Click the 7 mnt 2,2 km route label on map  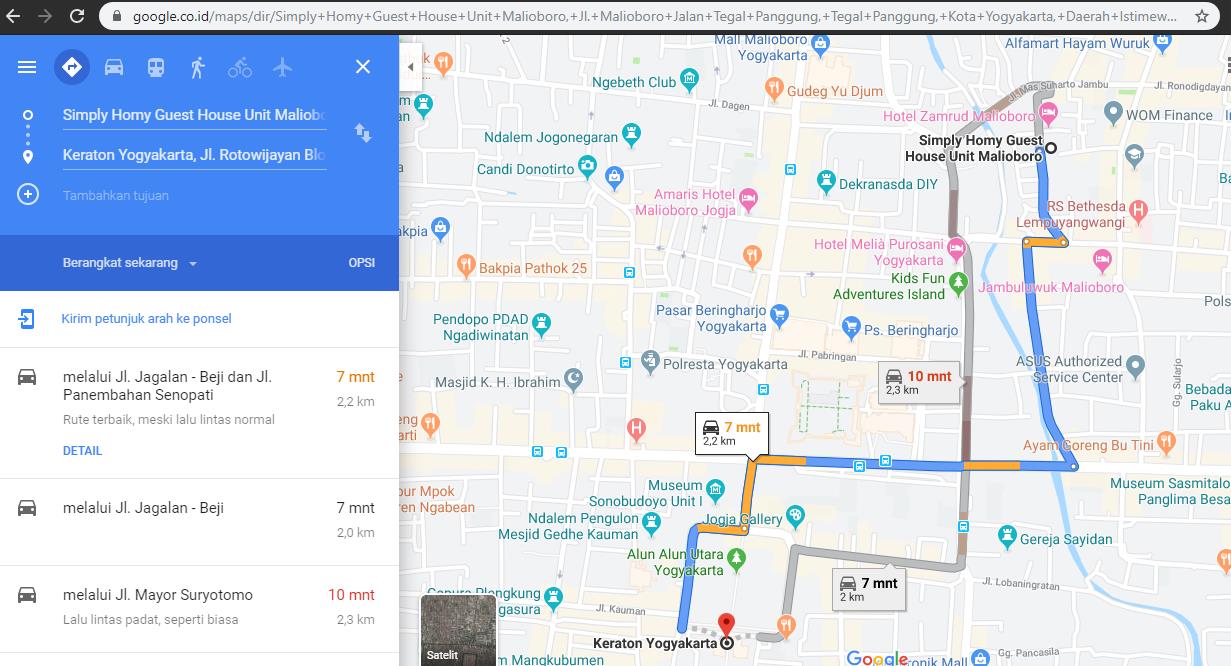732,433
